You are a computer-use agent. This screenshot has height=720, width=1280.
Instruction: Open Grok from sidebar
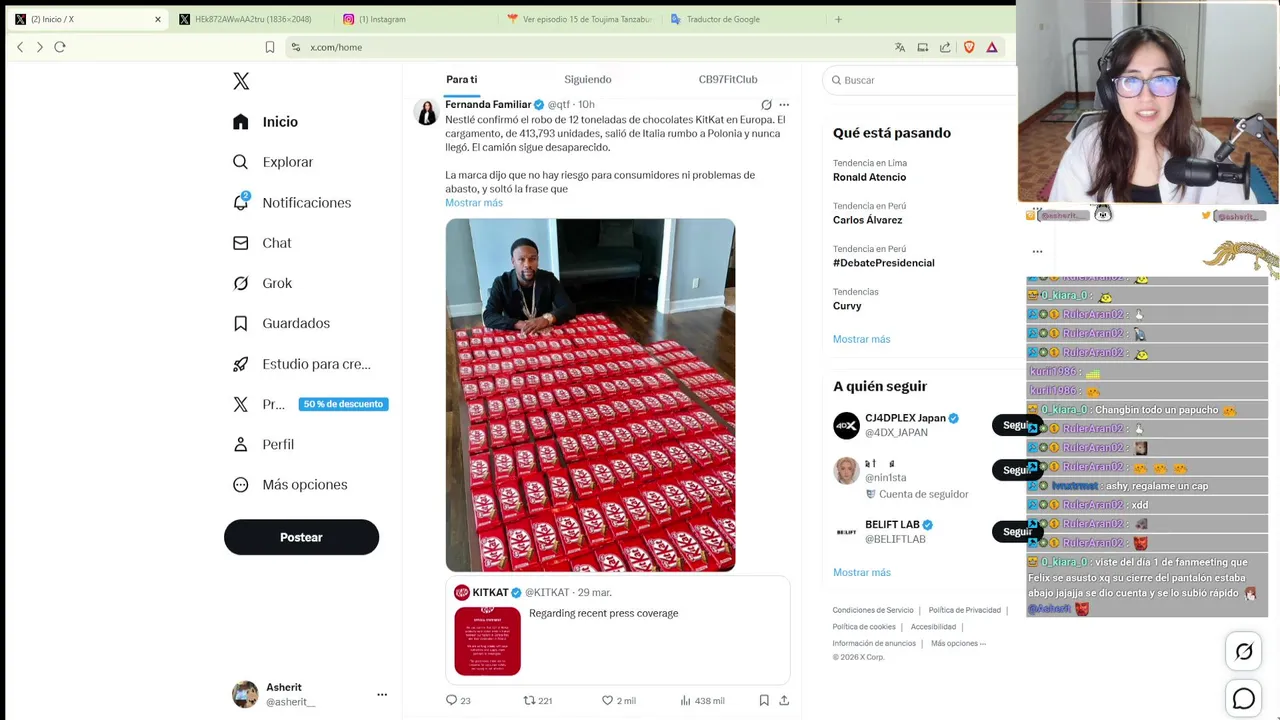tap(262, 283)
